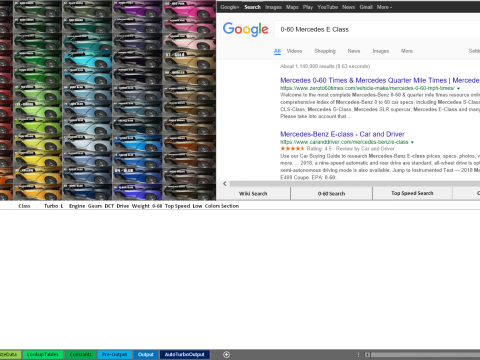Click the sheet tab bar resize dots handle

[x=358, y=355]
